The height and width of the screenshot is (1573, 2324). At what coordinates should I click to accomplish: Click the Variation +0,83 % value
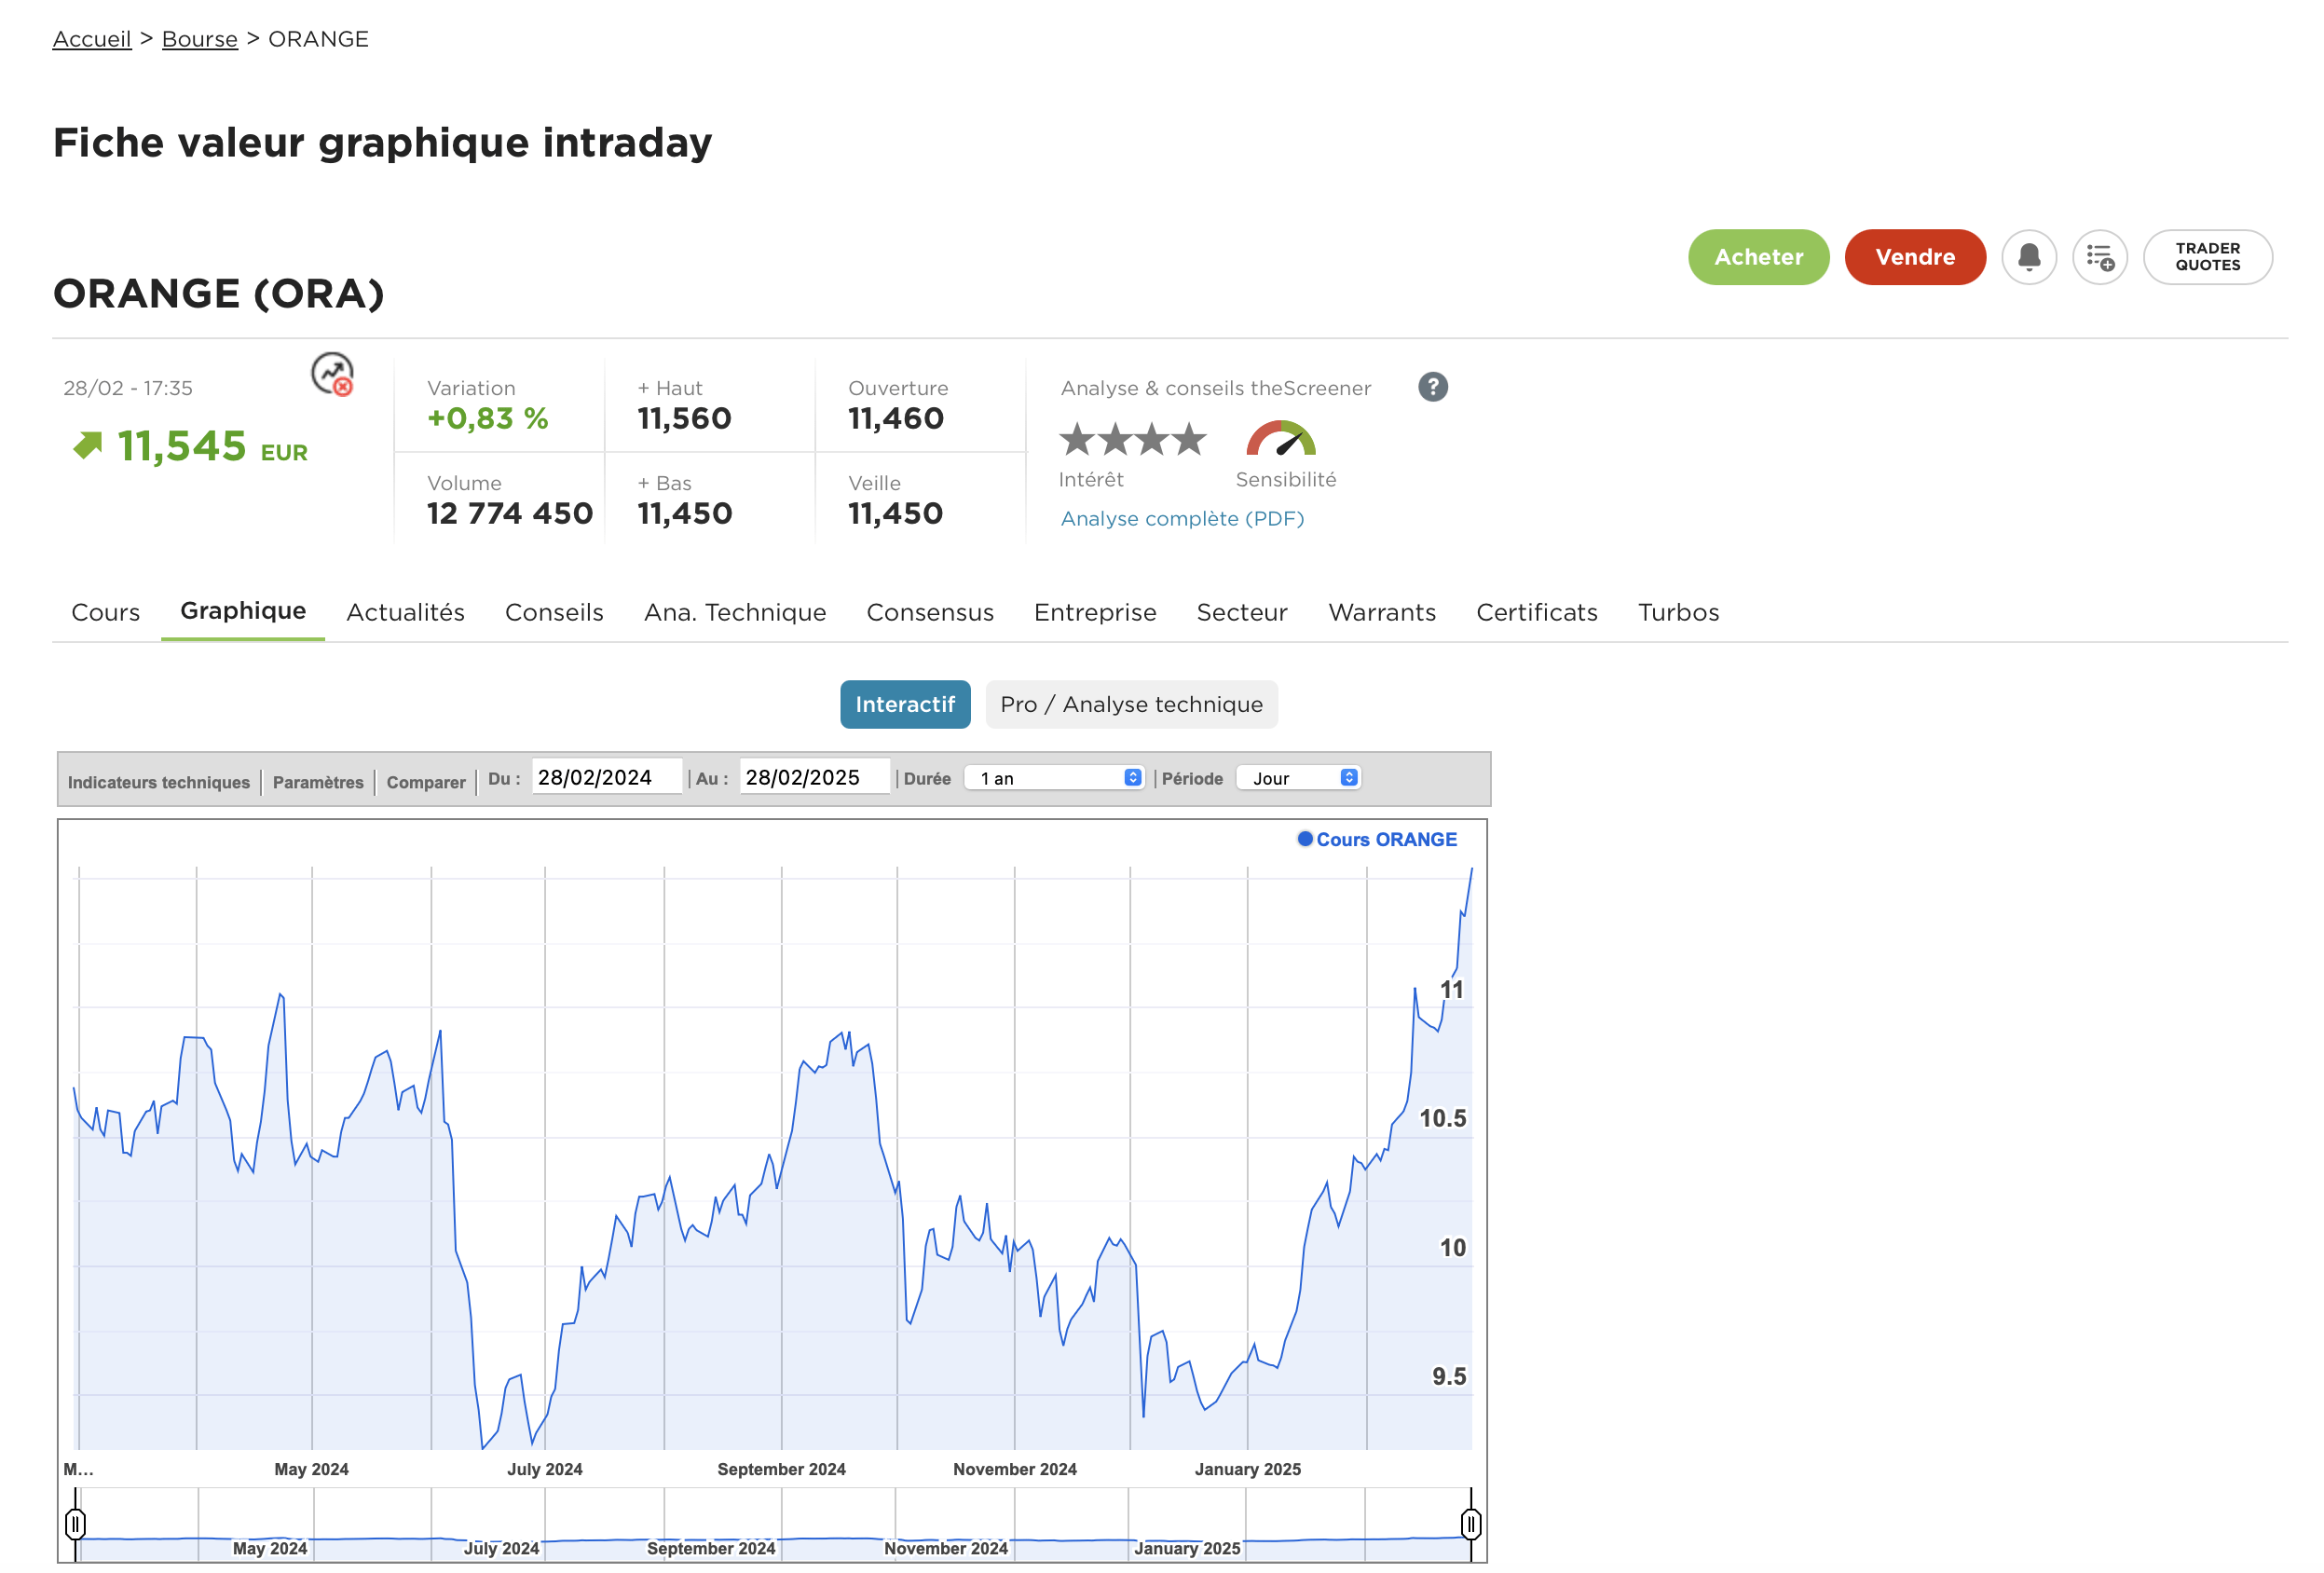pos(487,419)
